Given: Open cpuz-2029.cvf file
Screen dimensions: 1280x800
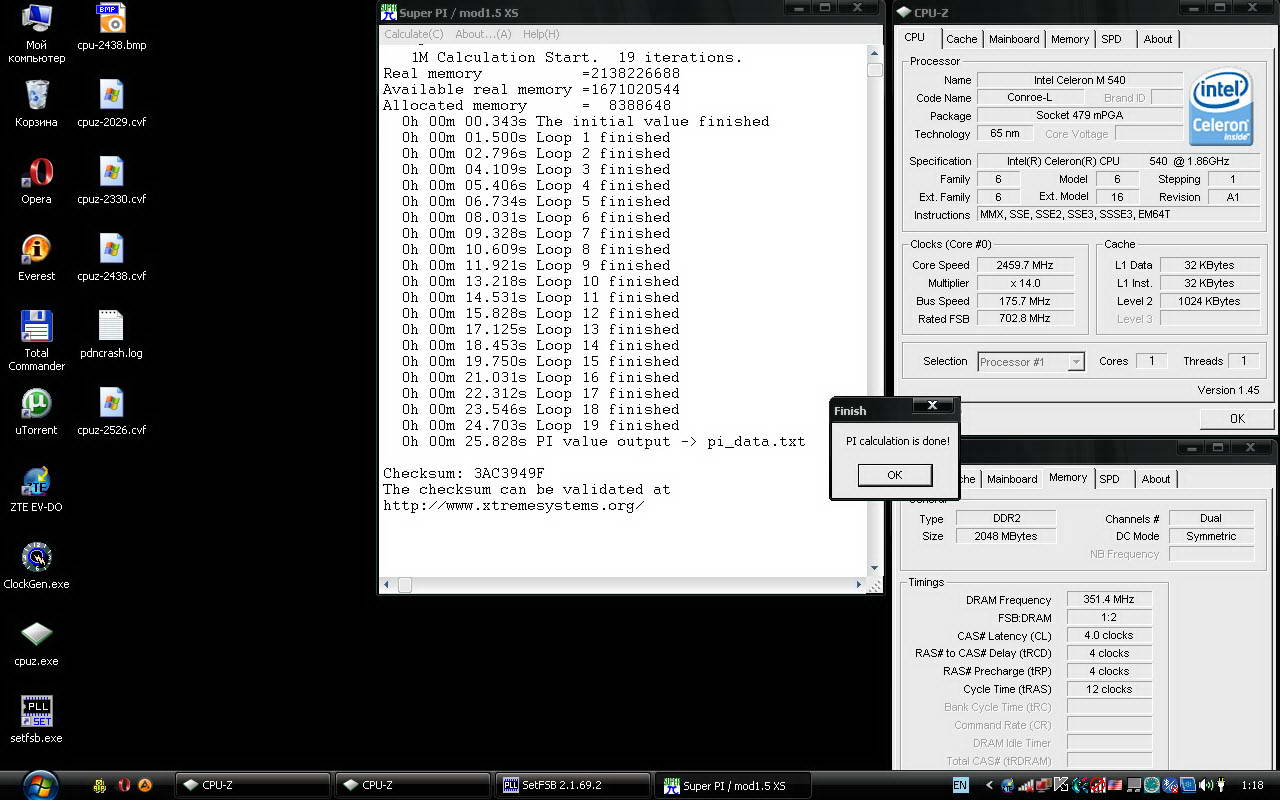Looking at the screenshot, I should 111,104.
